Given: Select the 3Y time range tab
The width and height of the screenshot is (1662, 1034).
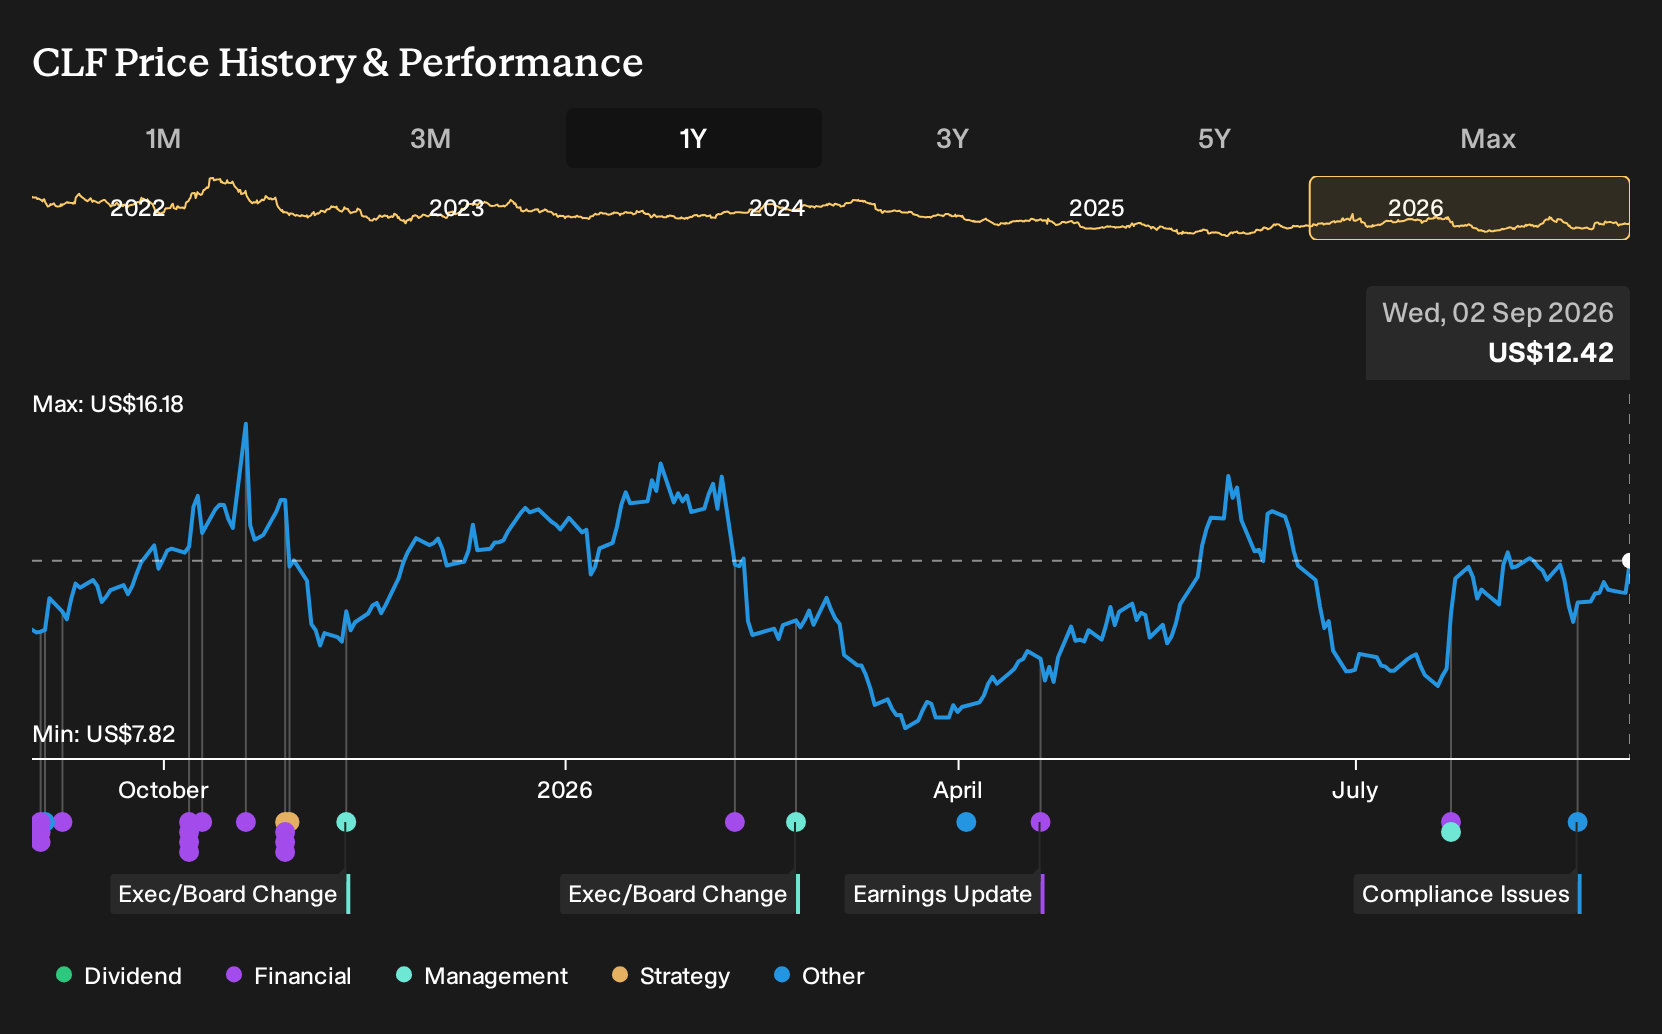Looking at the screenshot, I should (x=953, y=138).
